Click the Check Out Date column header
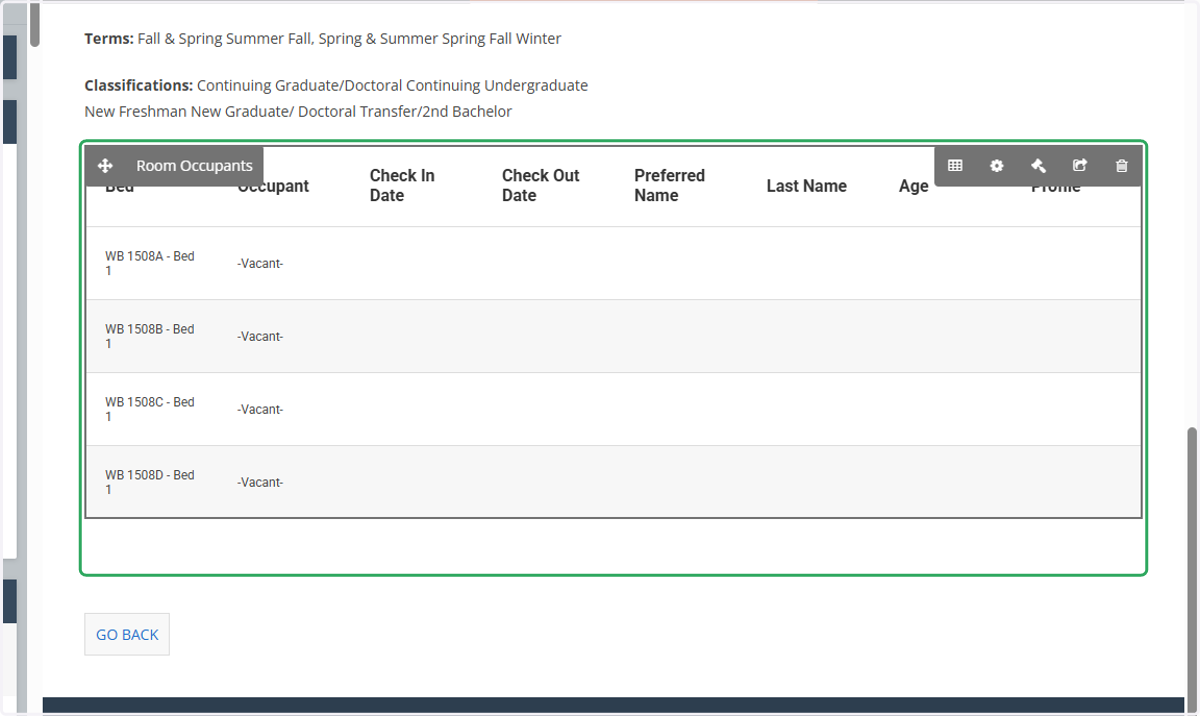1200x716 pixels. [541, 185]
